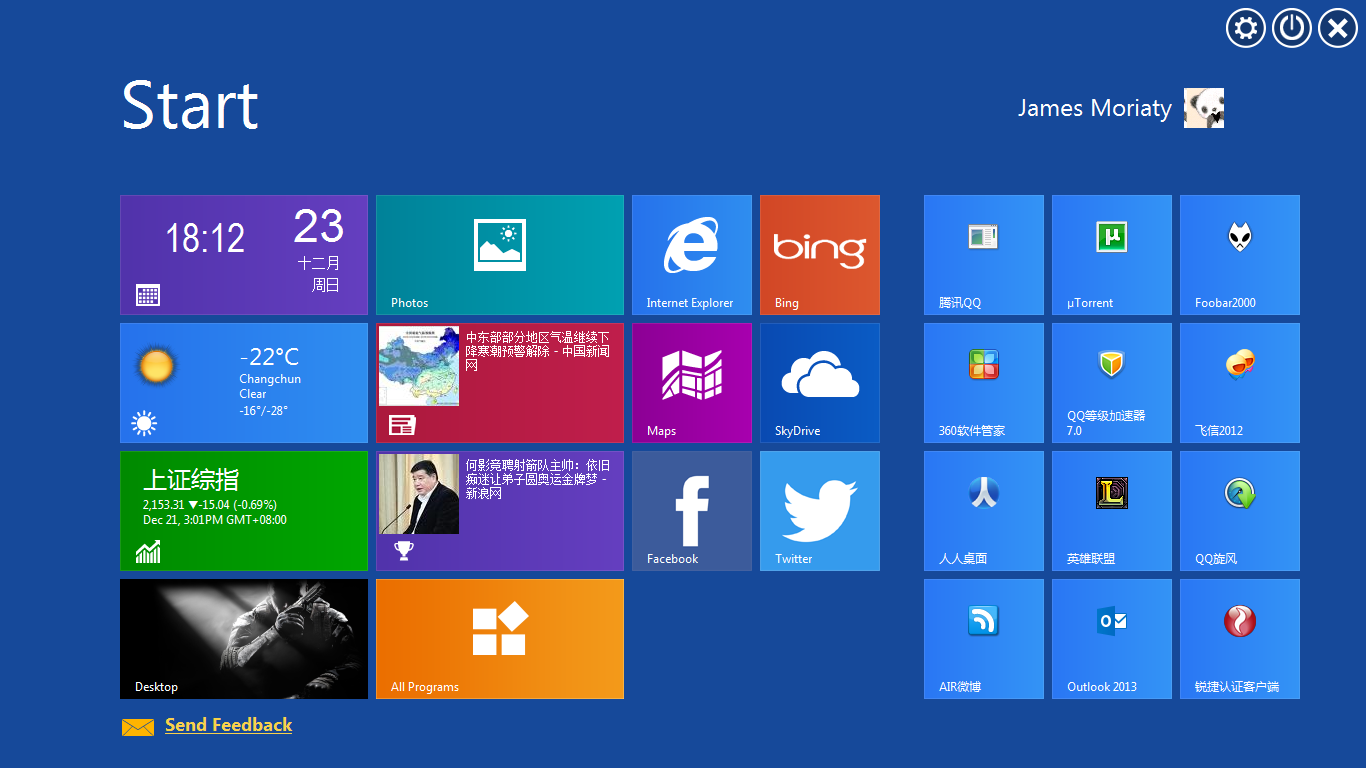
Task: Launch the 锐捷认证客户端 tile
Action: point(1240,639)
